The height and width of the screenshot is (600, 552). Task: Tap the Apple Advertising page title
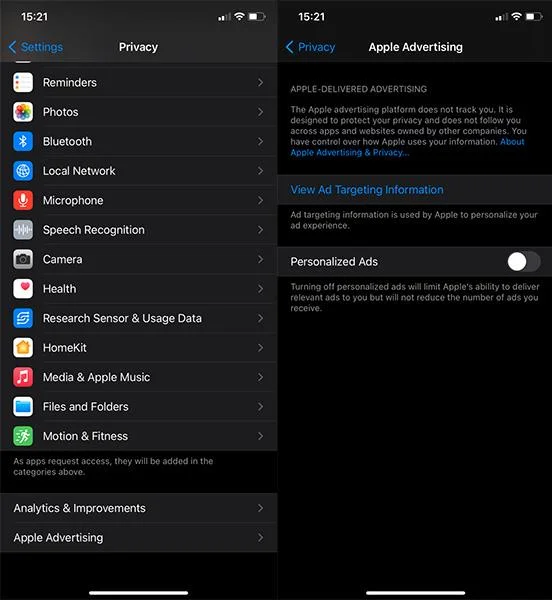coord(415,47)
